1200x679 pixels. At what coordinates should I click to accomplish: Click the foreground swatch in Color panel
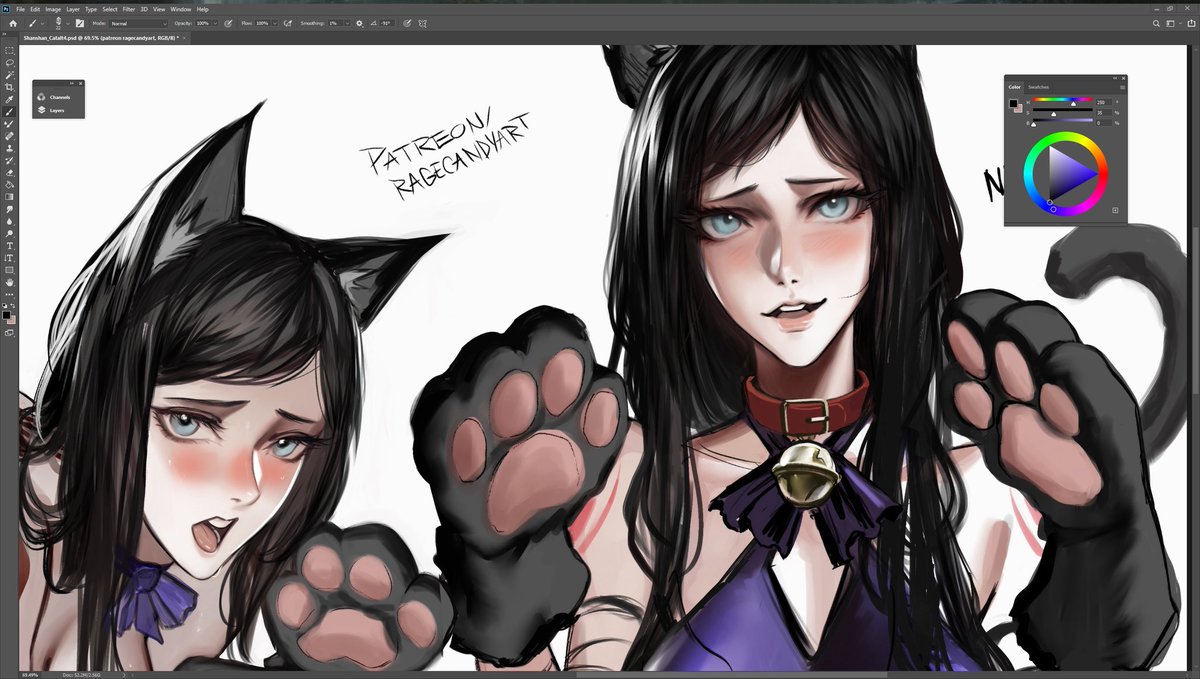(x=1013, y=102)
